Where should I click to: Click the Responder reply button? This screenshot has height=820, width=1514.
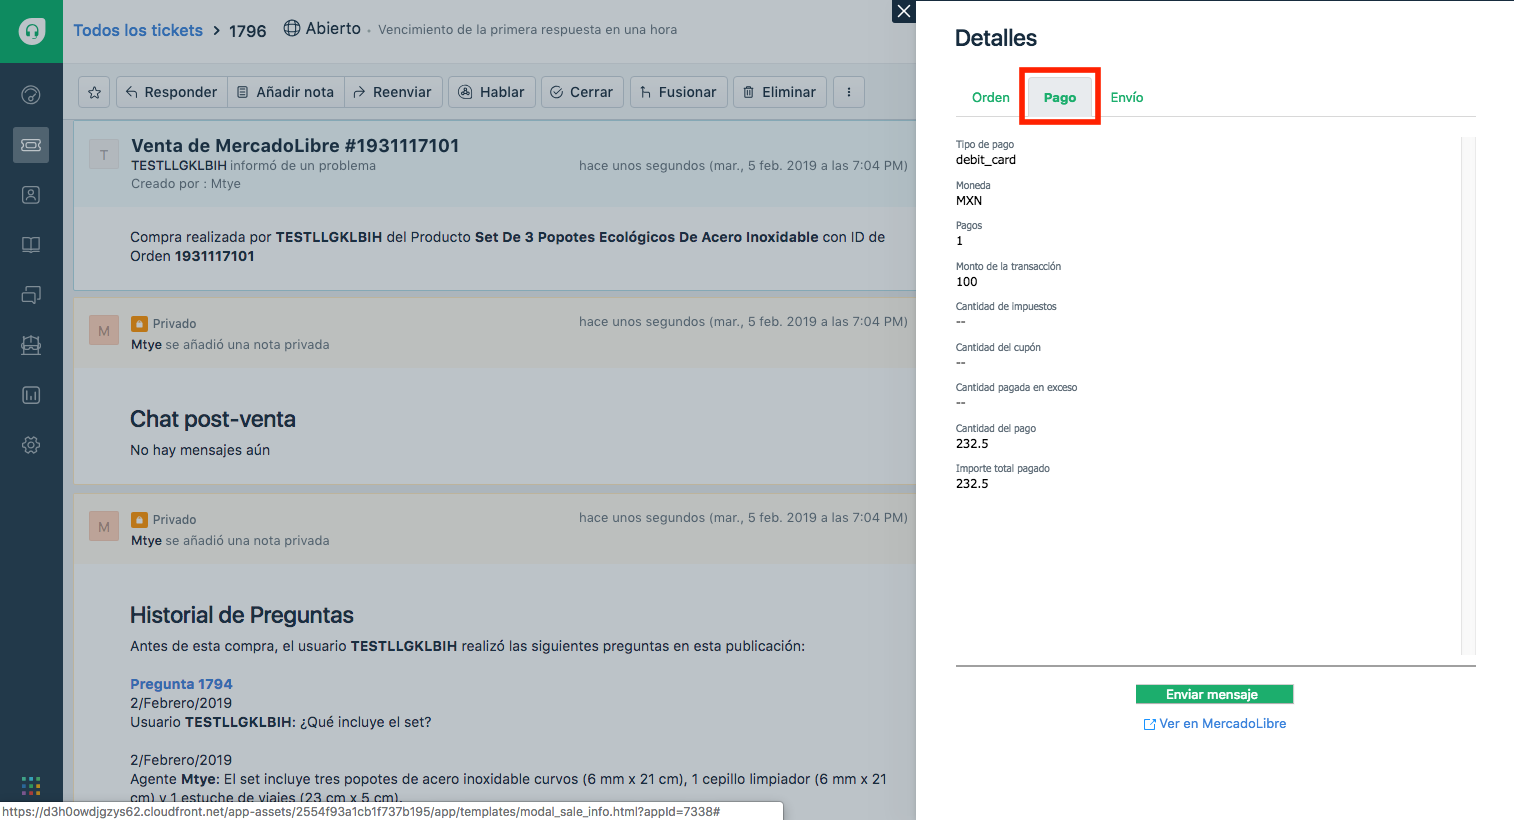[171, 92]
